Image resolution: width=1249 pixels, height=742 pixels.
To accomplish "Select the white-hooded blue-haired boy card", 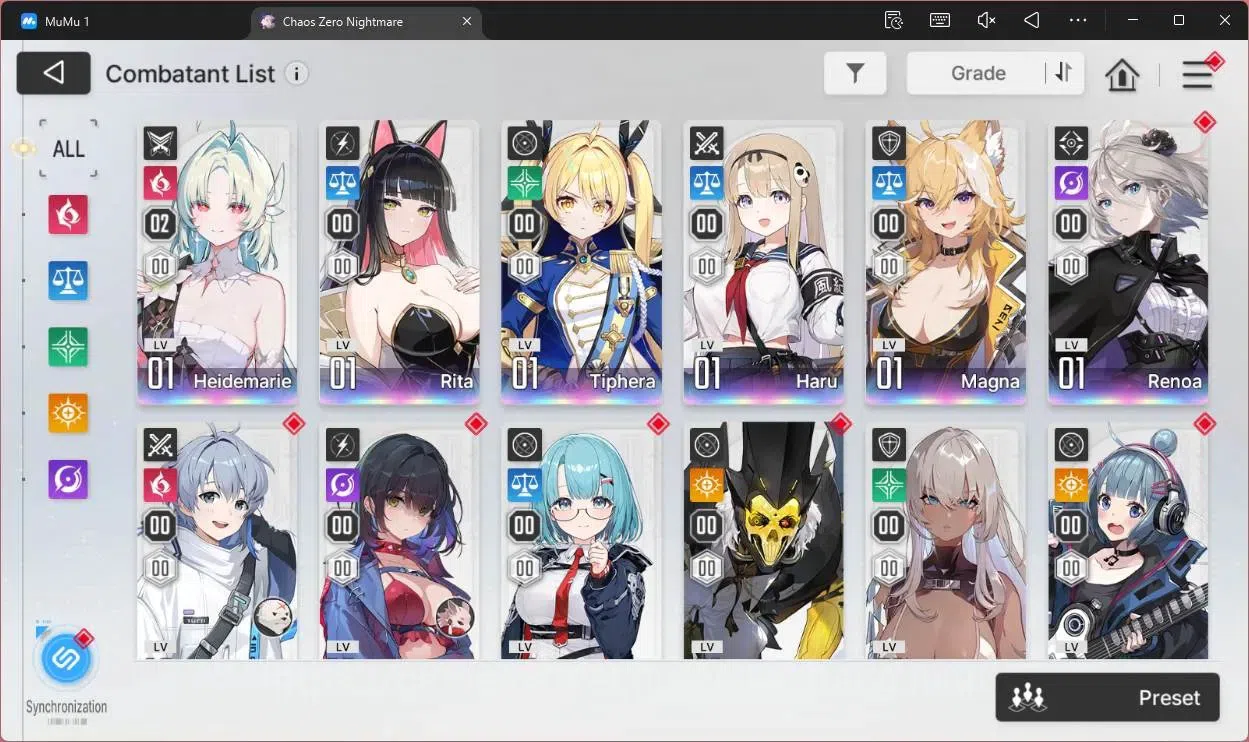I will pyautogui.click(x=217, y=541).
